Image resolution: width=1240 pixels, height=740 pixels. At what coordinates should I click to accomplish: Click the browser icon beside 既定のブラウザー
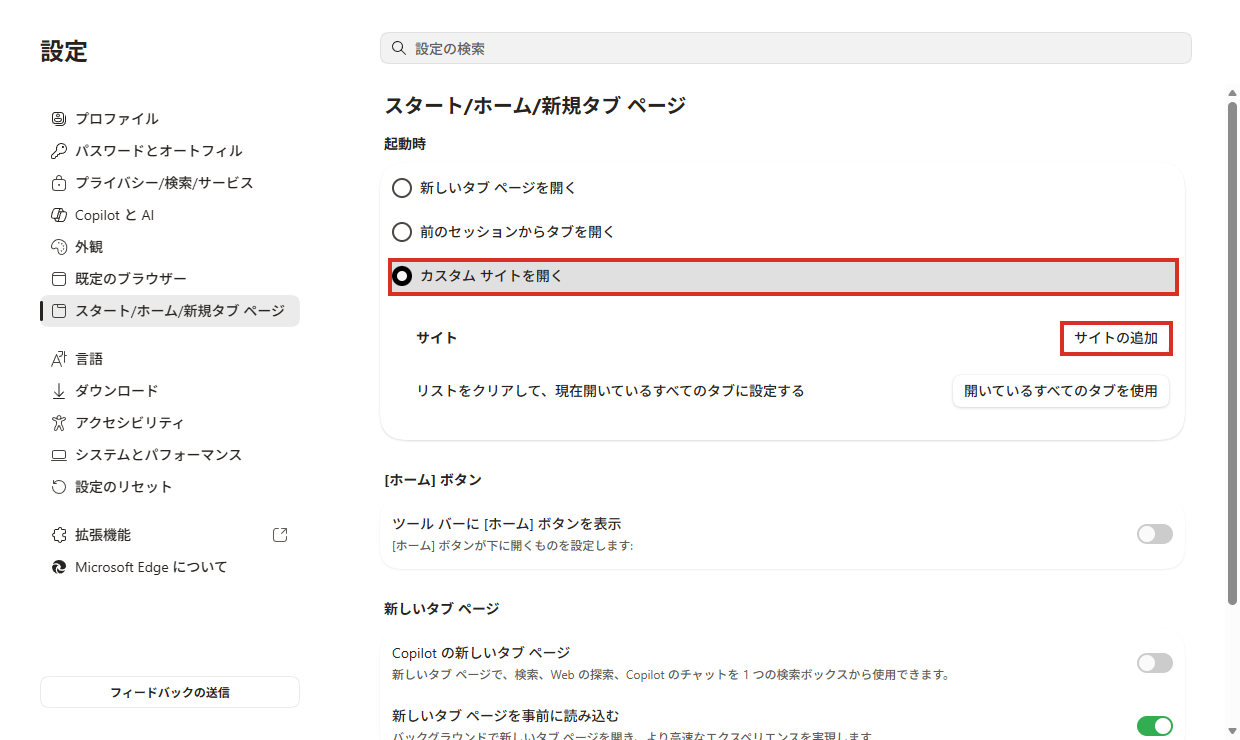click(58, 279)
